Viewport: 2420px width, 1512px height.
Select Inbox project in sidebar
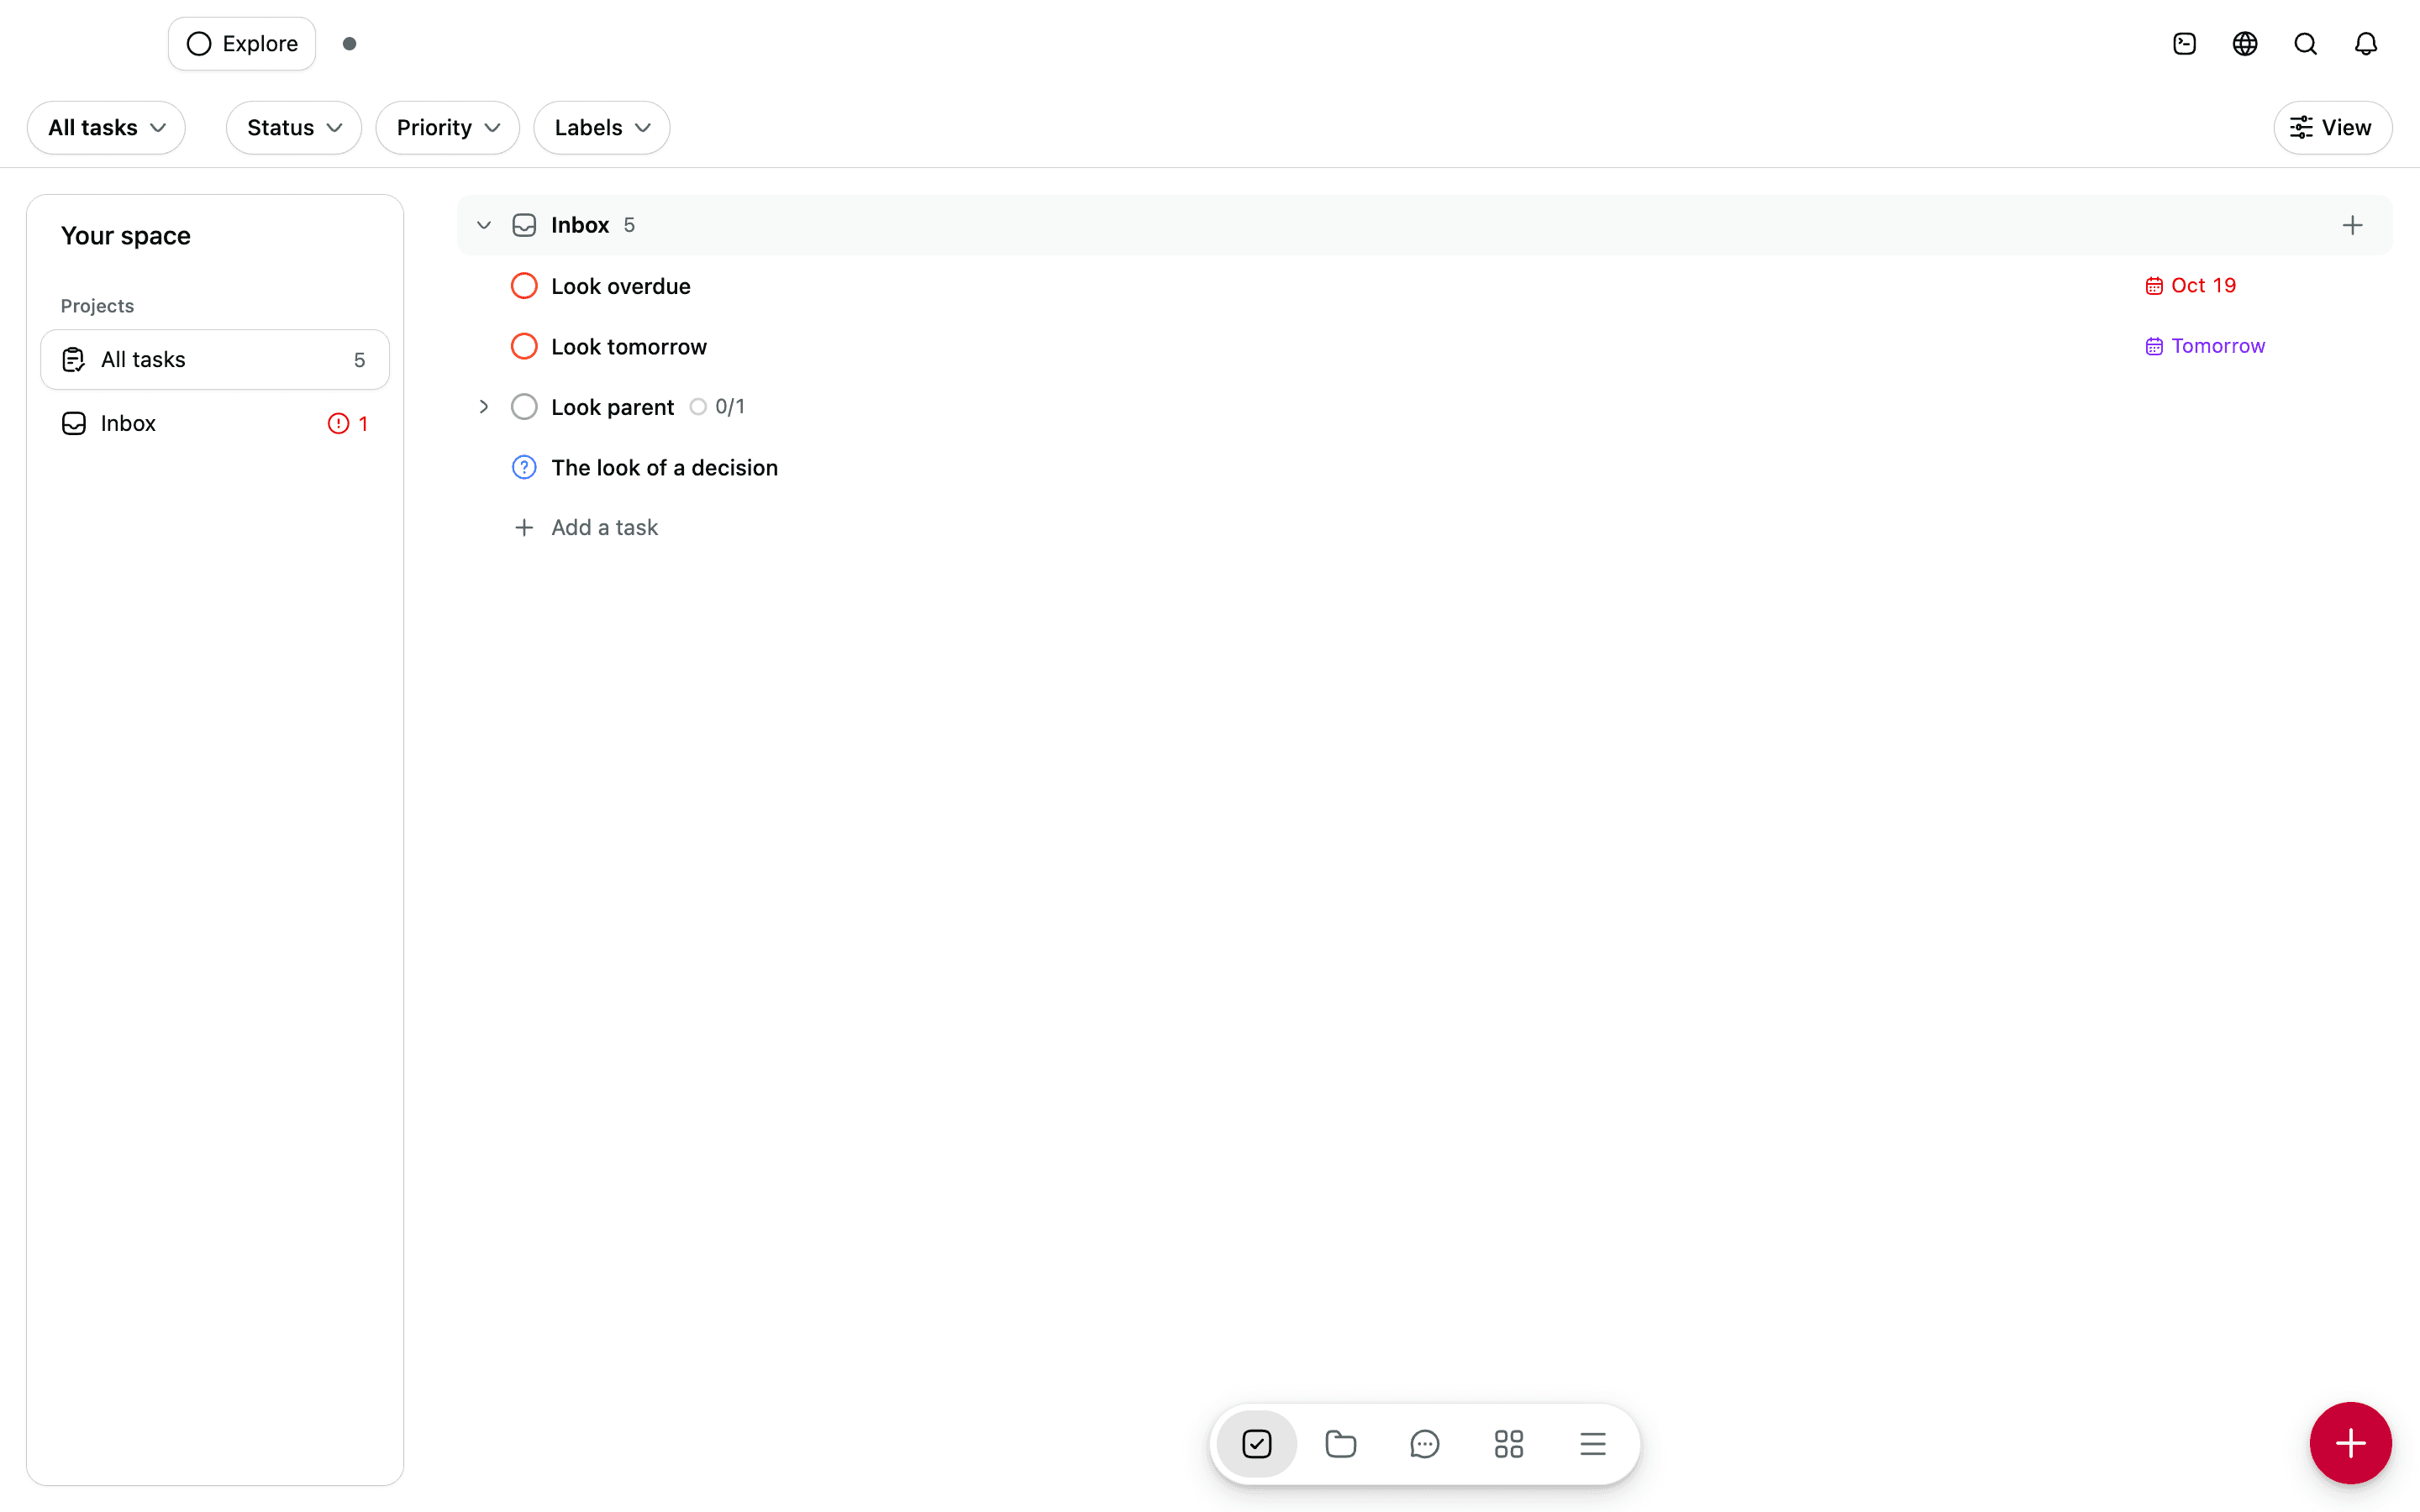[215, 424]
